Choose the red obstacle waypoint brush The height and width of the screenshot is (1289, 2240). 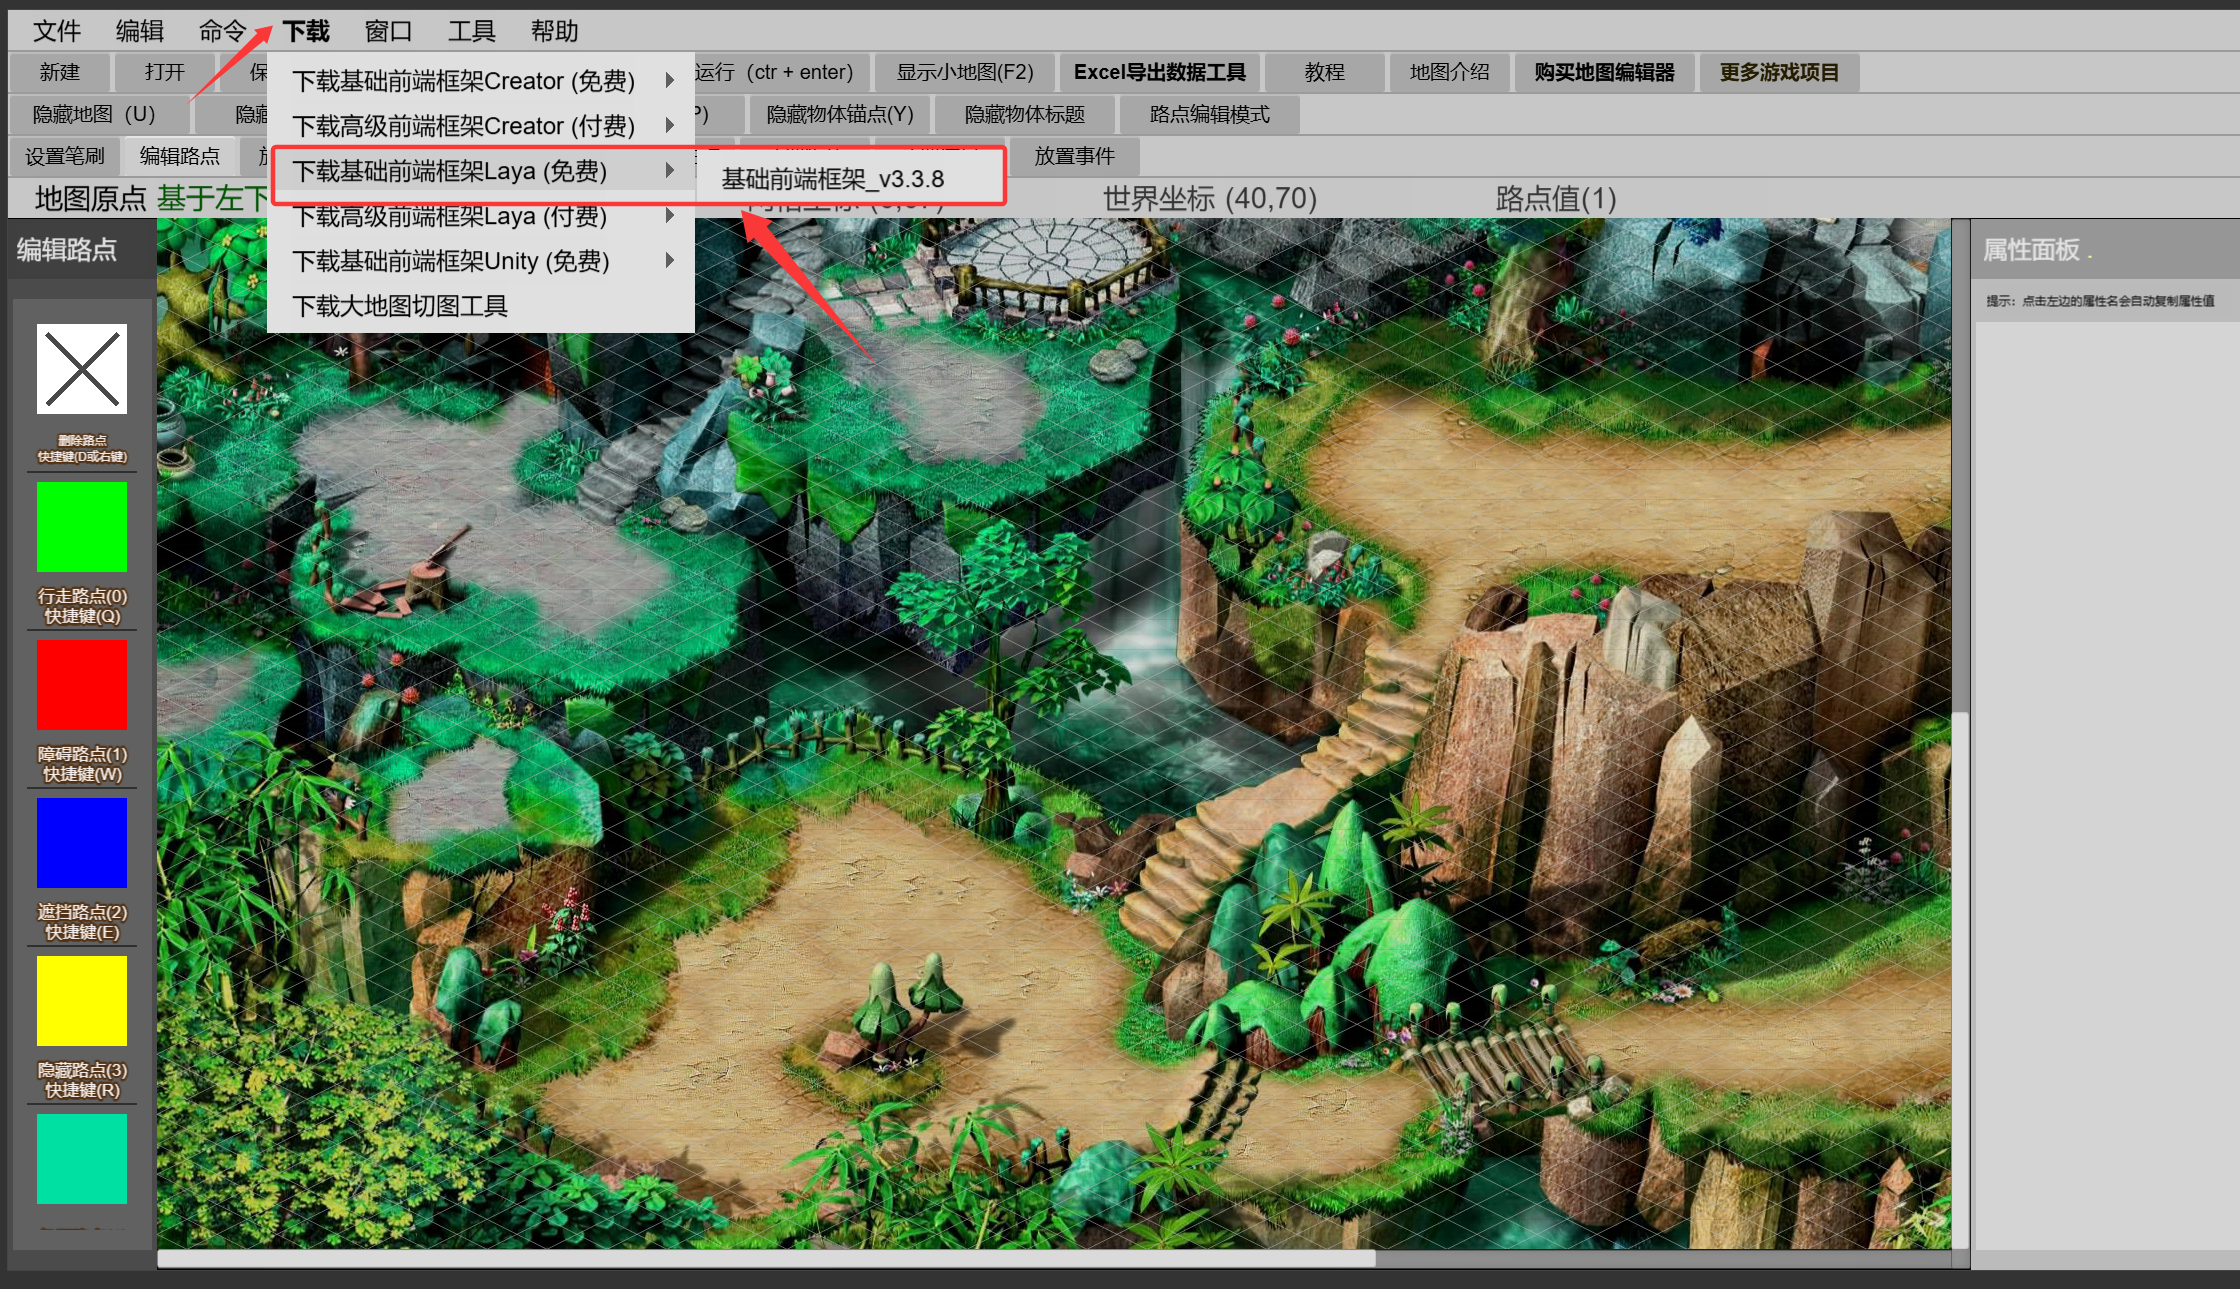[x=82, y=685]
